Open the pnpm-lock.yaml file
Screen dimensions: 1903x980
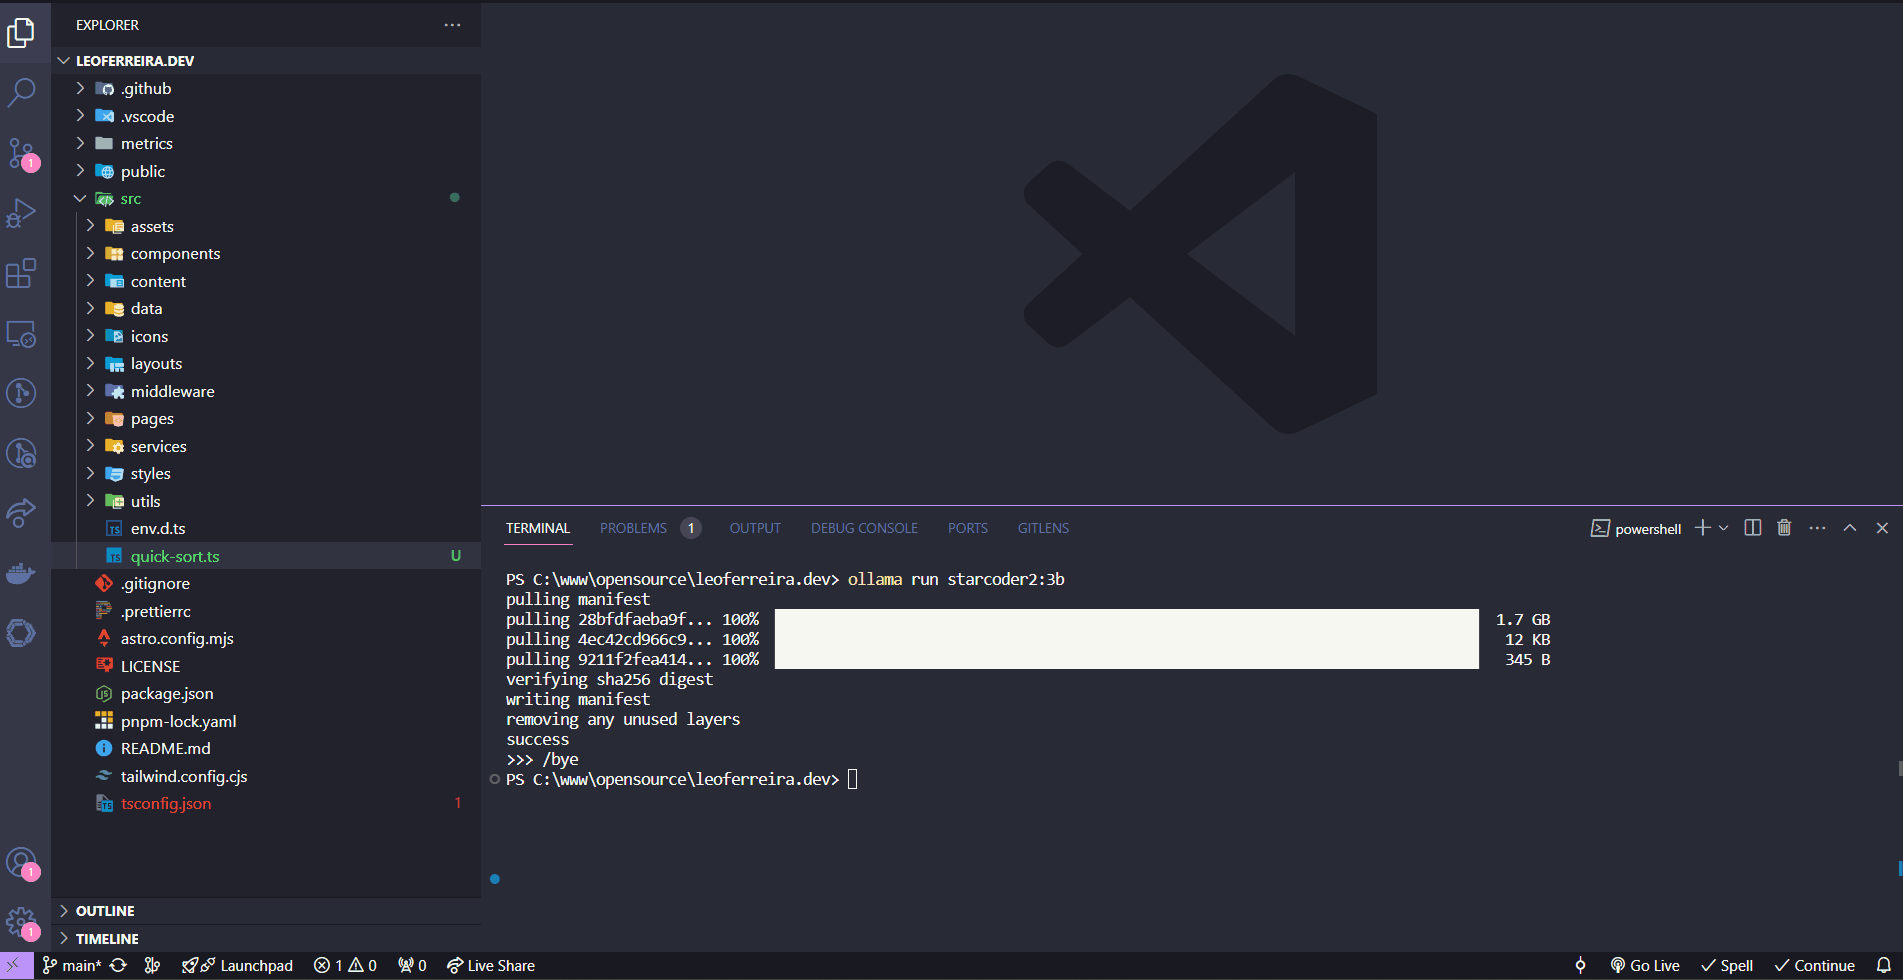[x=266, y=721]
